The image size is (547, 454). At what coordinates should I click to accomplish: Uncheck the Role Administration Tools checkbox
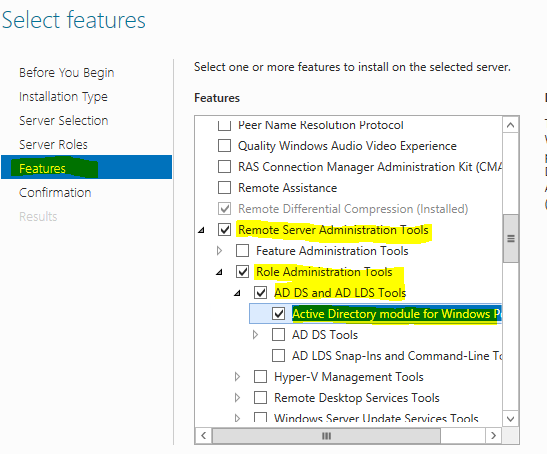242,271
